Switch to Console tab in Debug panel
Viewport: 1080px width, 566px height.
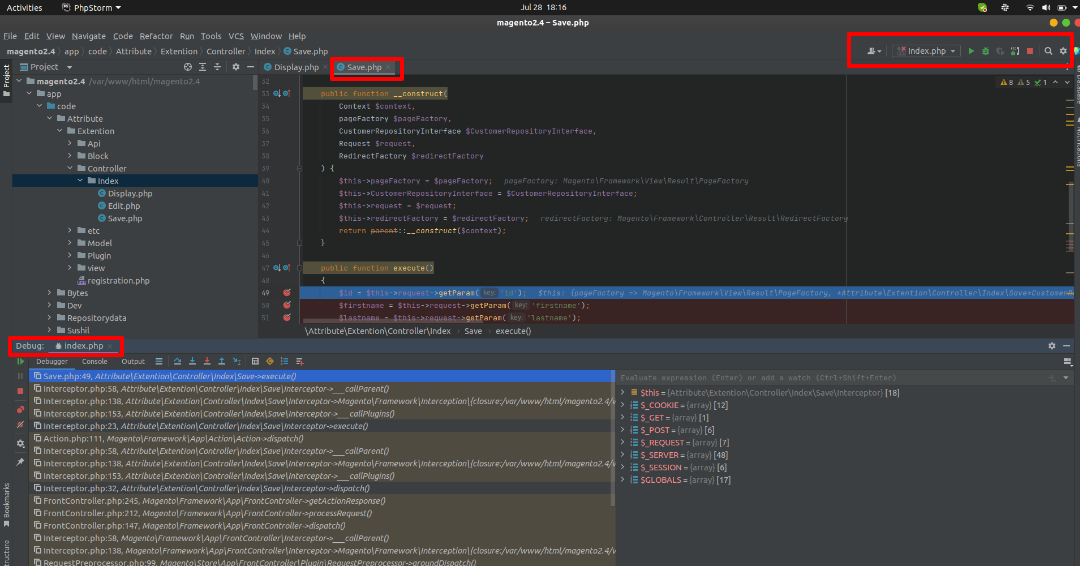click(94, 361)
